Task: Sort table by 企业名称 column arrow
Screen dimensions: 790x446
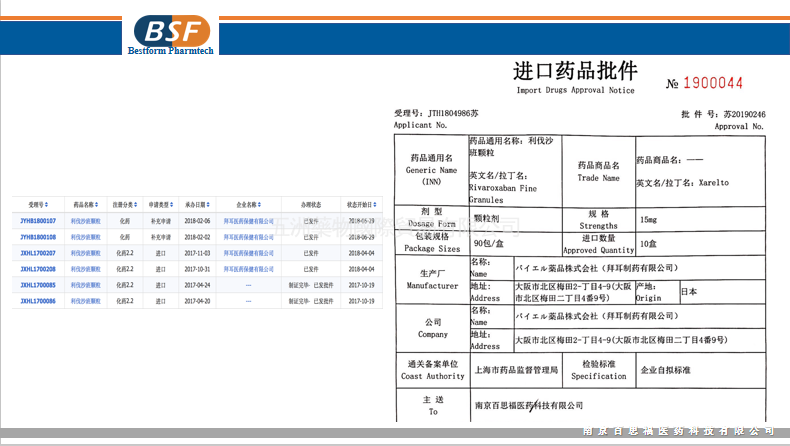Action: 259,205
